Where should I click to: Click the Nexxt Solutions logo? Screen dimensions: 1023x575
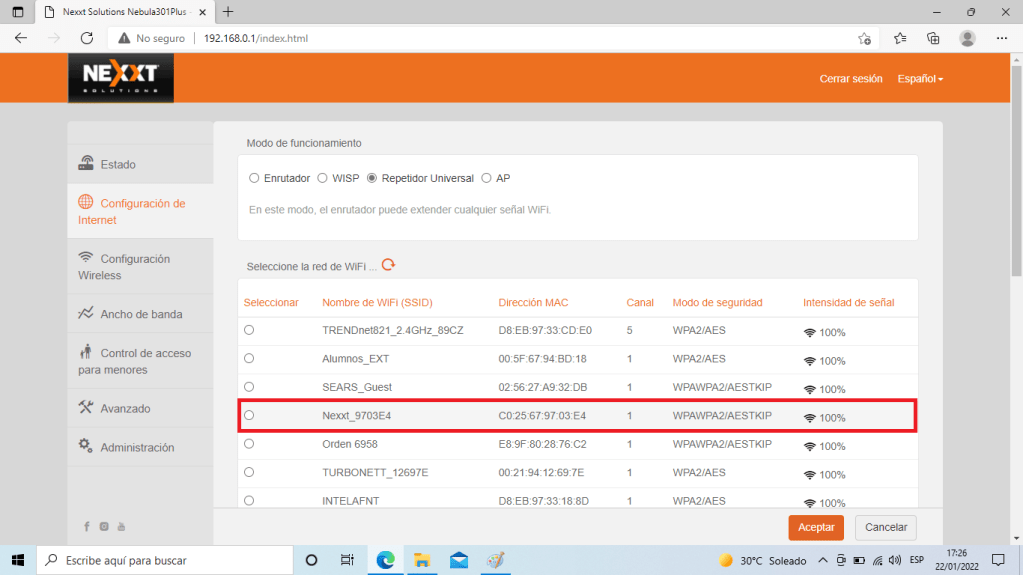coord(120,78)
